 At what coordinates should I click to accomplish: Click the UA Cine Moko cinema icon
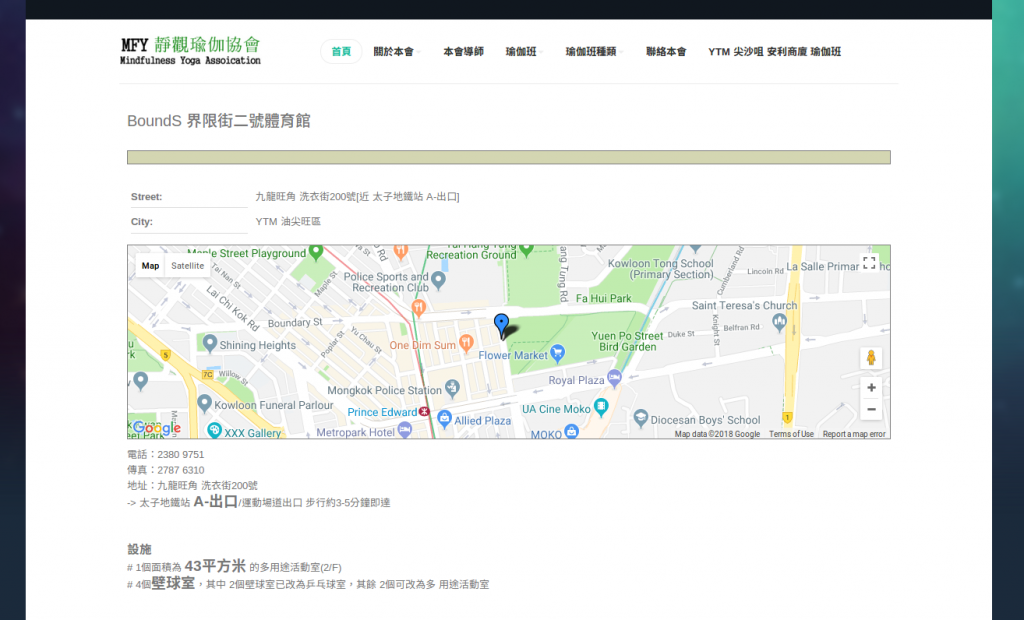(601, 407)
